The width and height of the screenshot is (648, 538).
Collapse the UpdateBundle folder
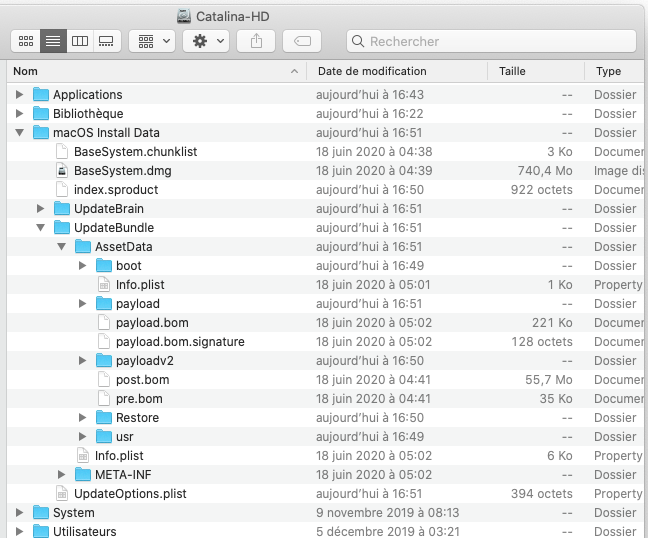click(x=40, y=228)
